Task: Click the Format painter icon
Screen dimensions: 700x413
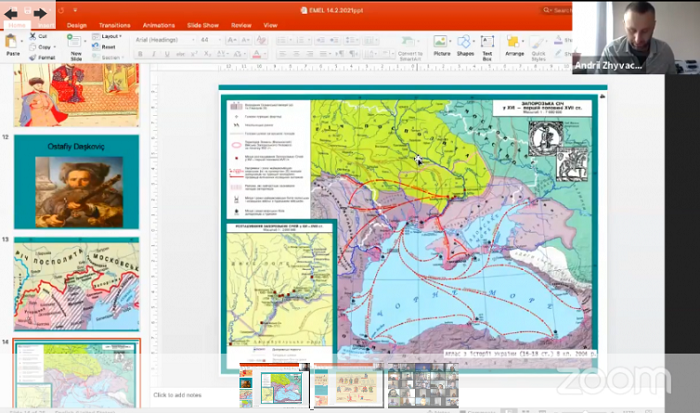Action: click(x=33, y=58)
